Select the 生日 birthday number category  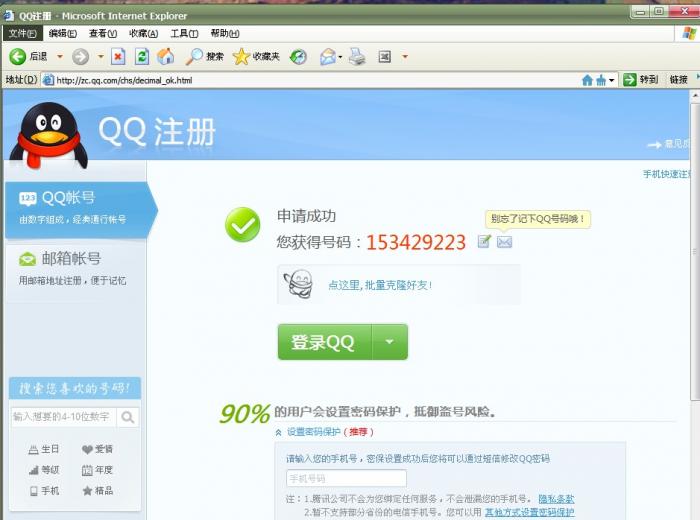[44, 449]
